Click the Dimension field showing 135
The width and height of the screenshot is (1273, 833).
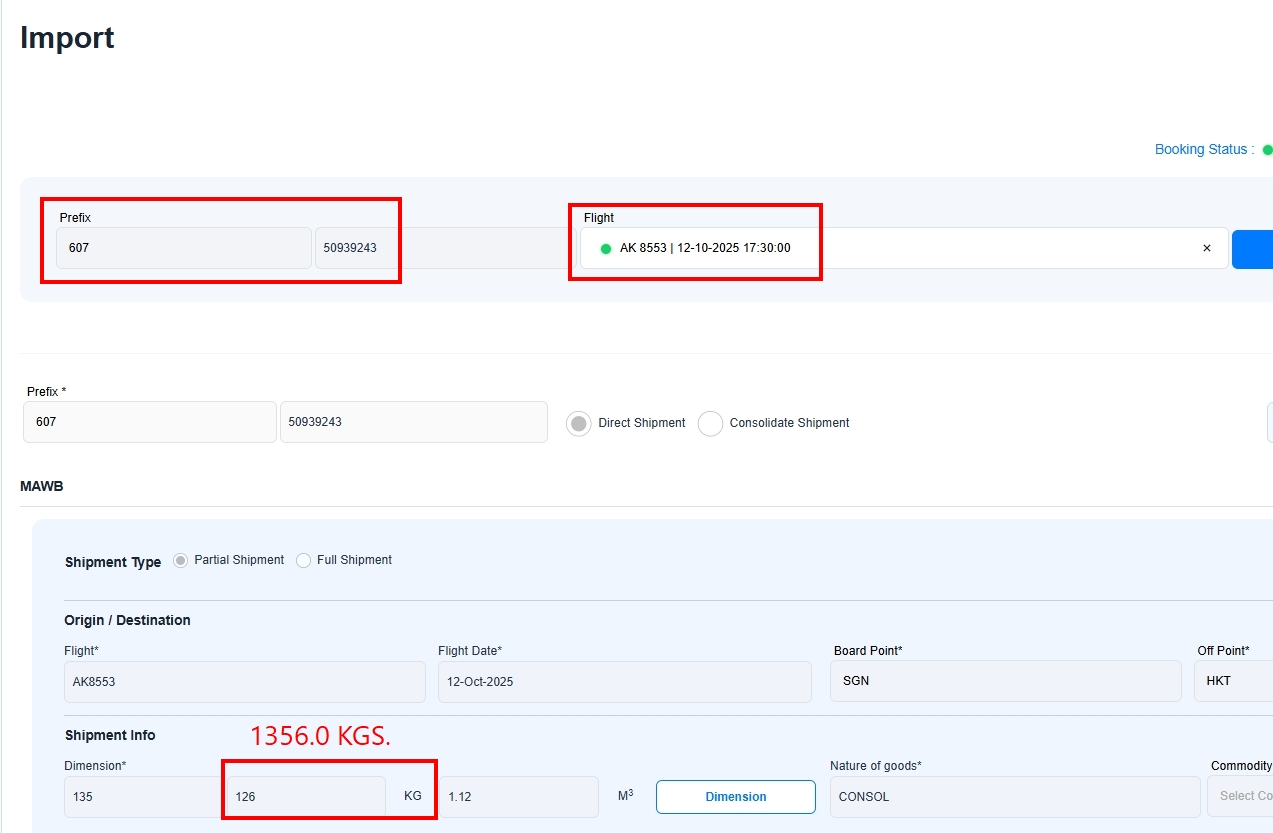[142, 797]
